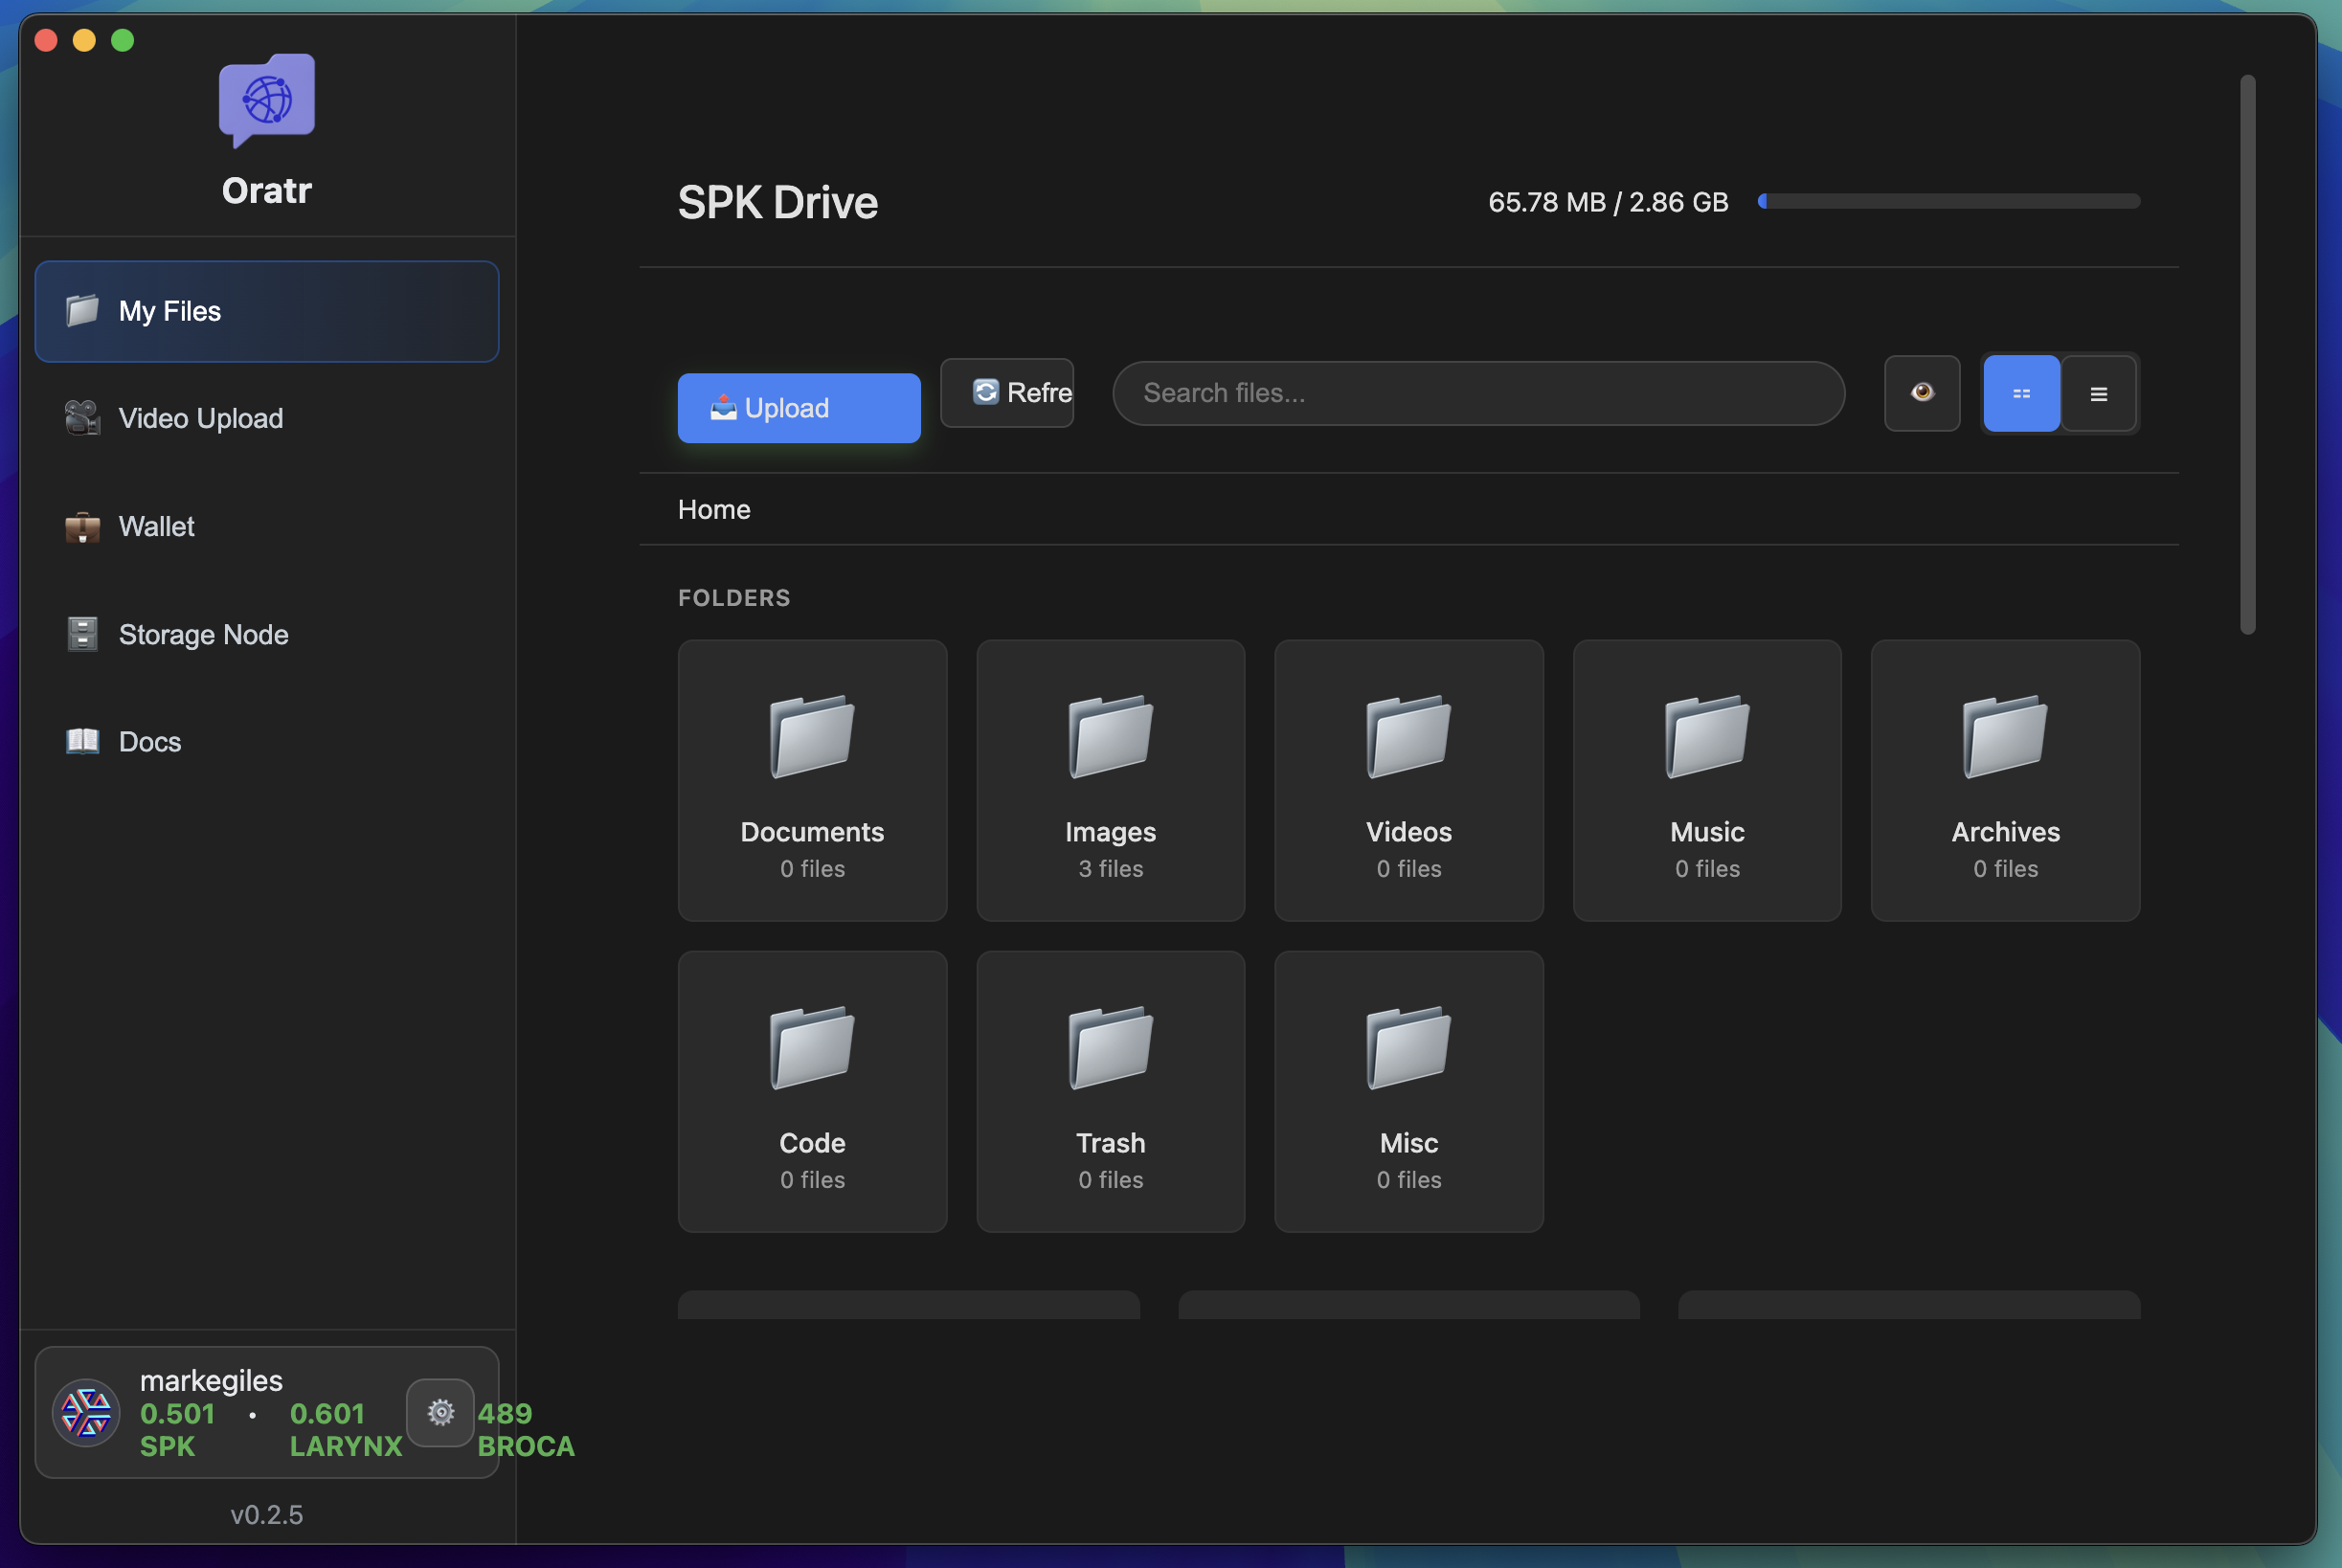The width and height of the screenshot is (2342, 1568).
Task: Click the markegiles user avatar icon
Action: pos(86,1412)
